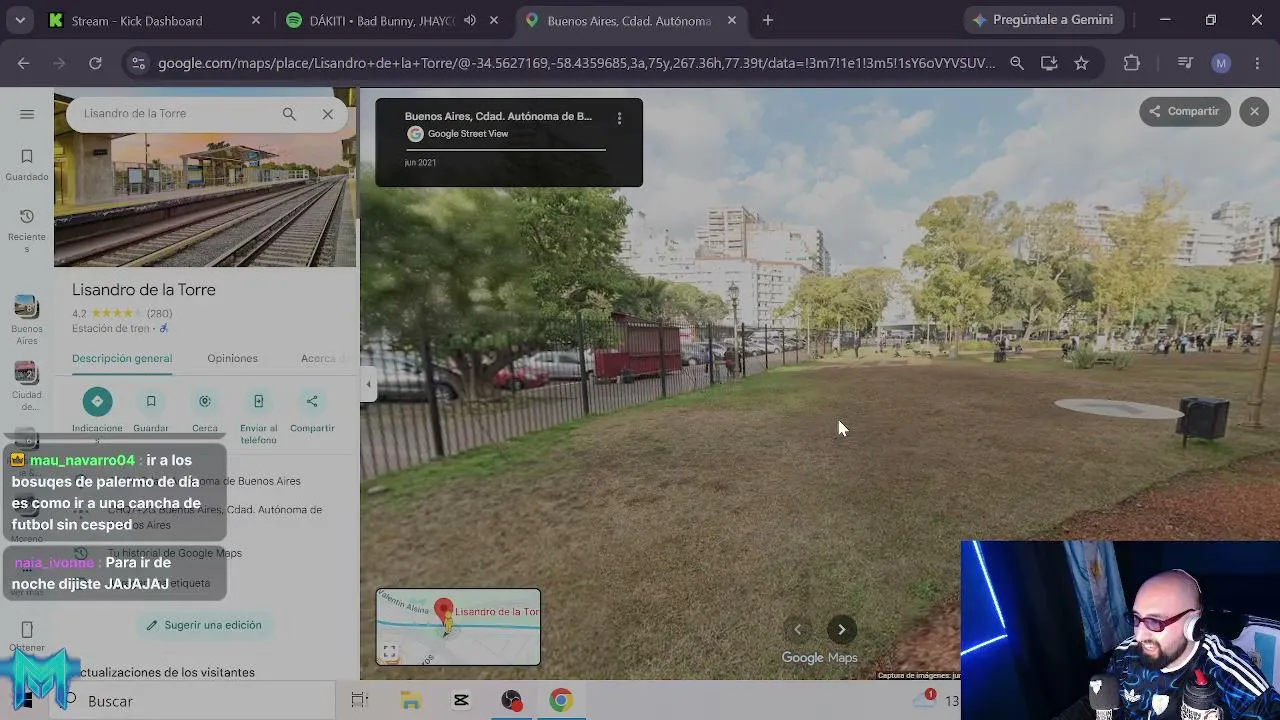Click the install app icon in address bar
This screenshot has height=720, width=1280.
1049,63
